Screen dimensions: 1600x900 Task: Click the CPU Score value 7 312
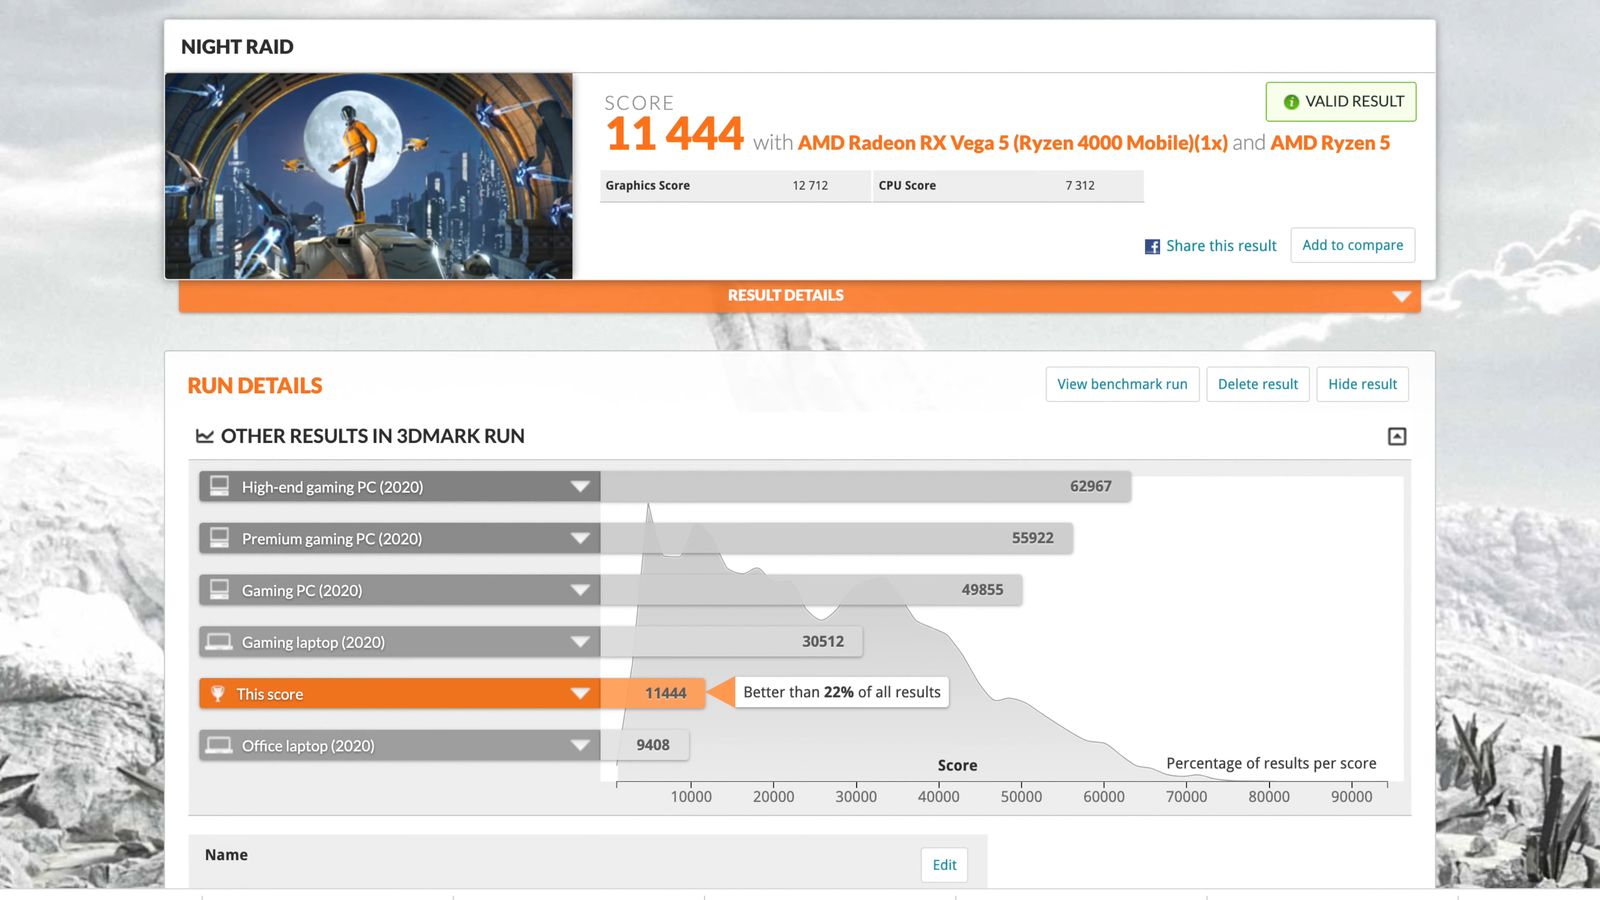pos(1080,186)
